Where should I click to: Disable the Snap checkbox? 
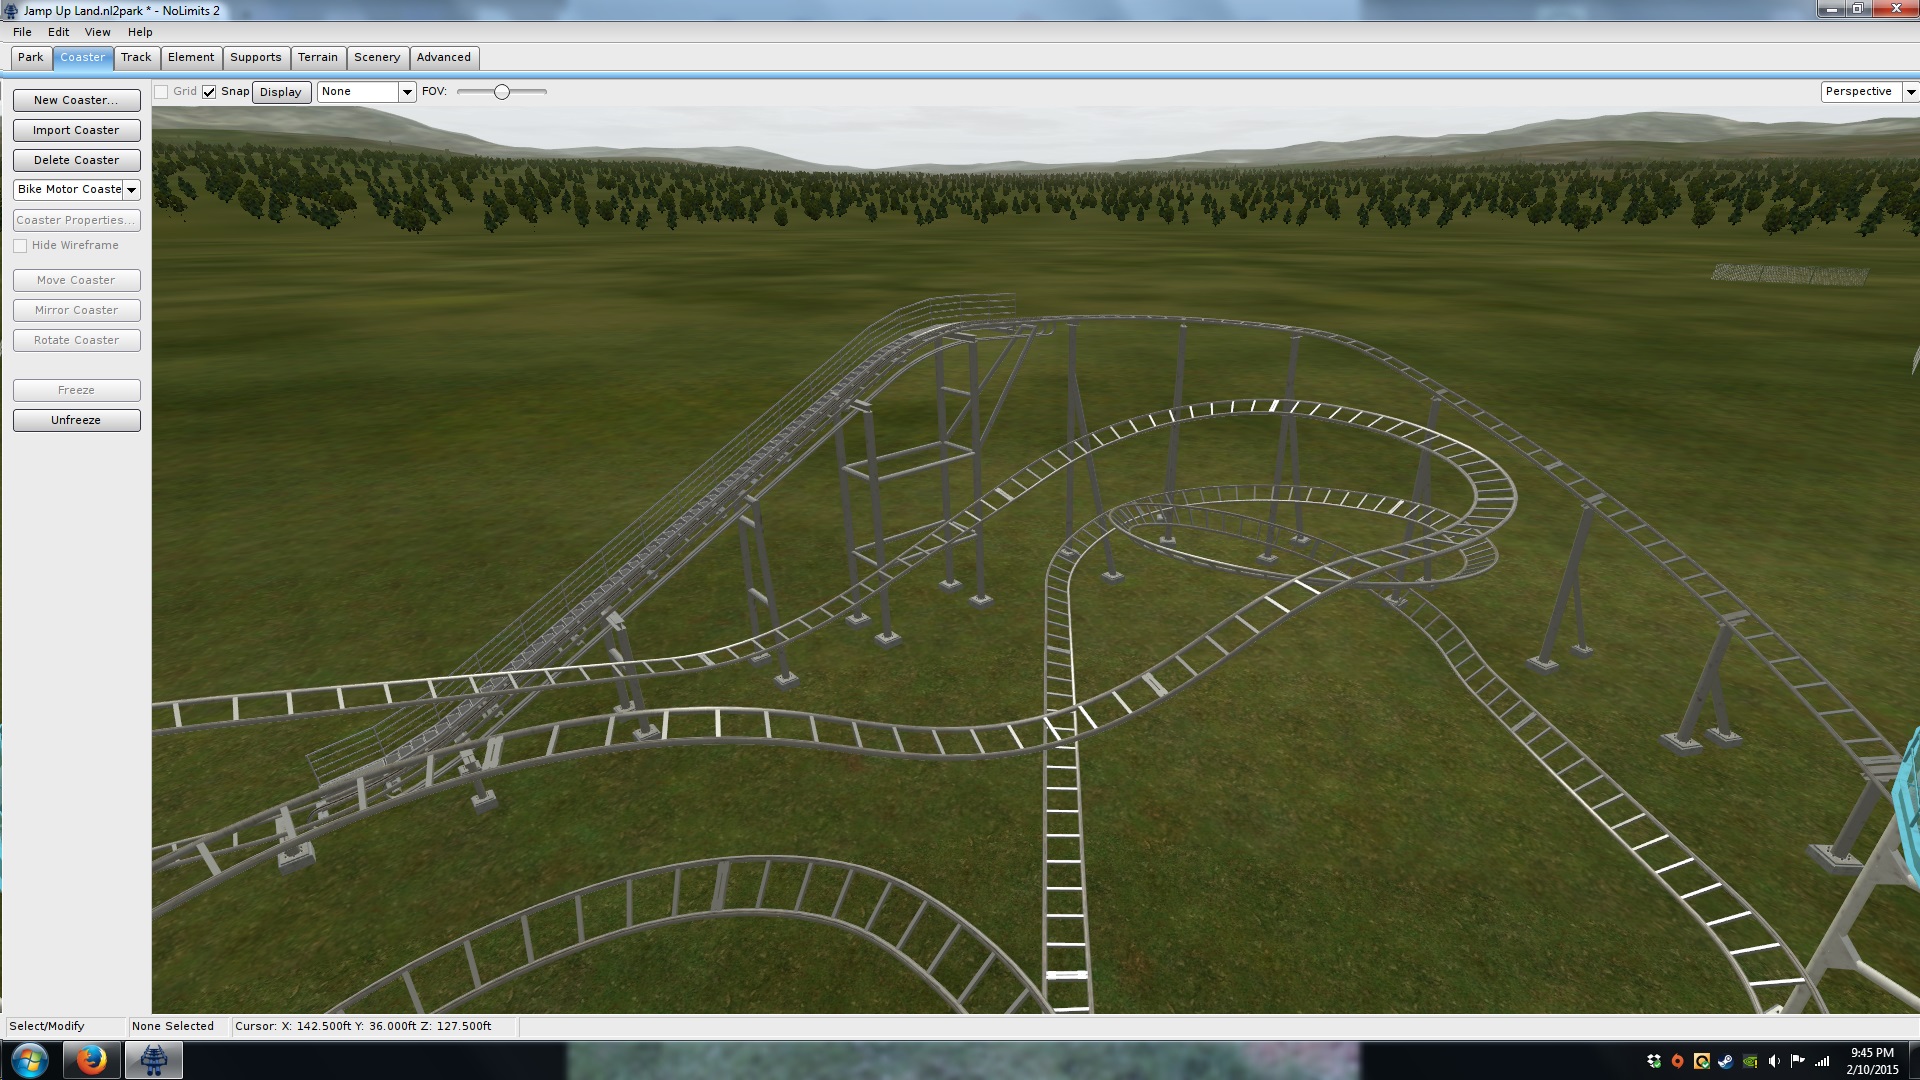coord(209,92)
